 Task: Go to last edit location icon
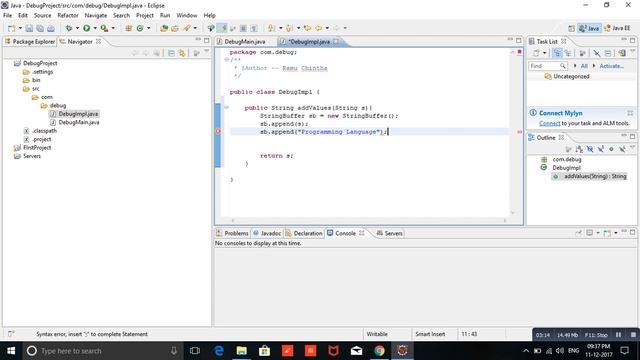[307, 28]
